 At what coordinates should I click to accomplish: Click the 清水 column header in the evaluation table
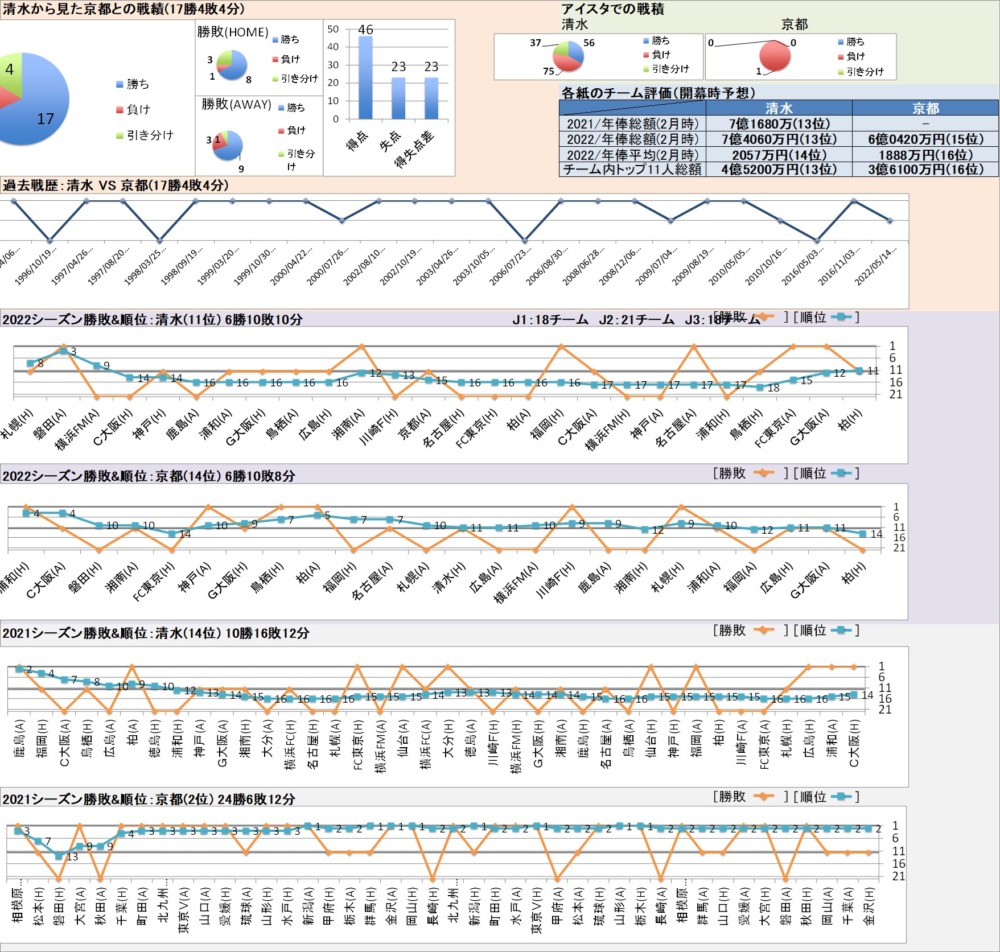pyautogui.click(x=778, y=108)
